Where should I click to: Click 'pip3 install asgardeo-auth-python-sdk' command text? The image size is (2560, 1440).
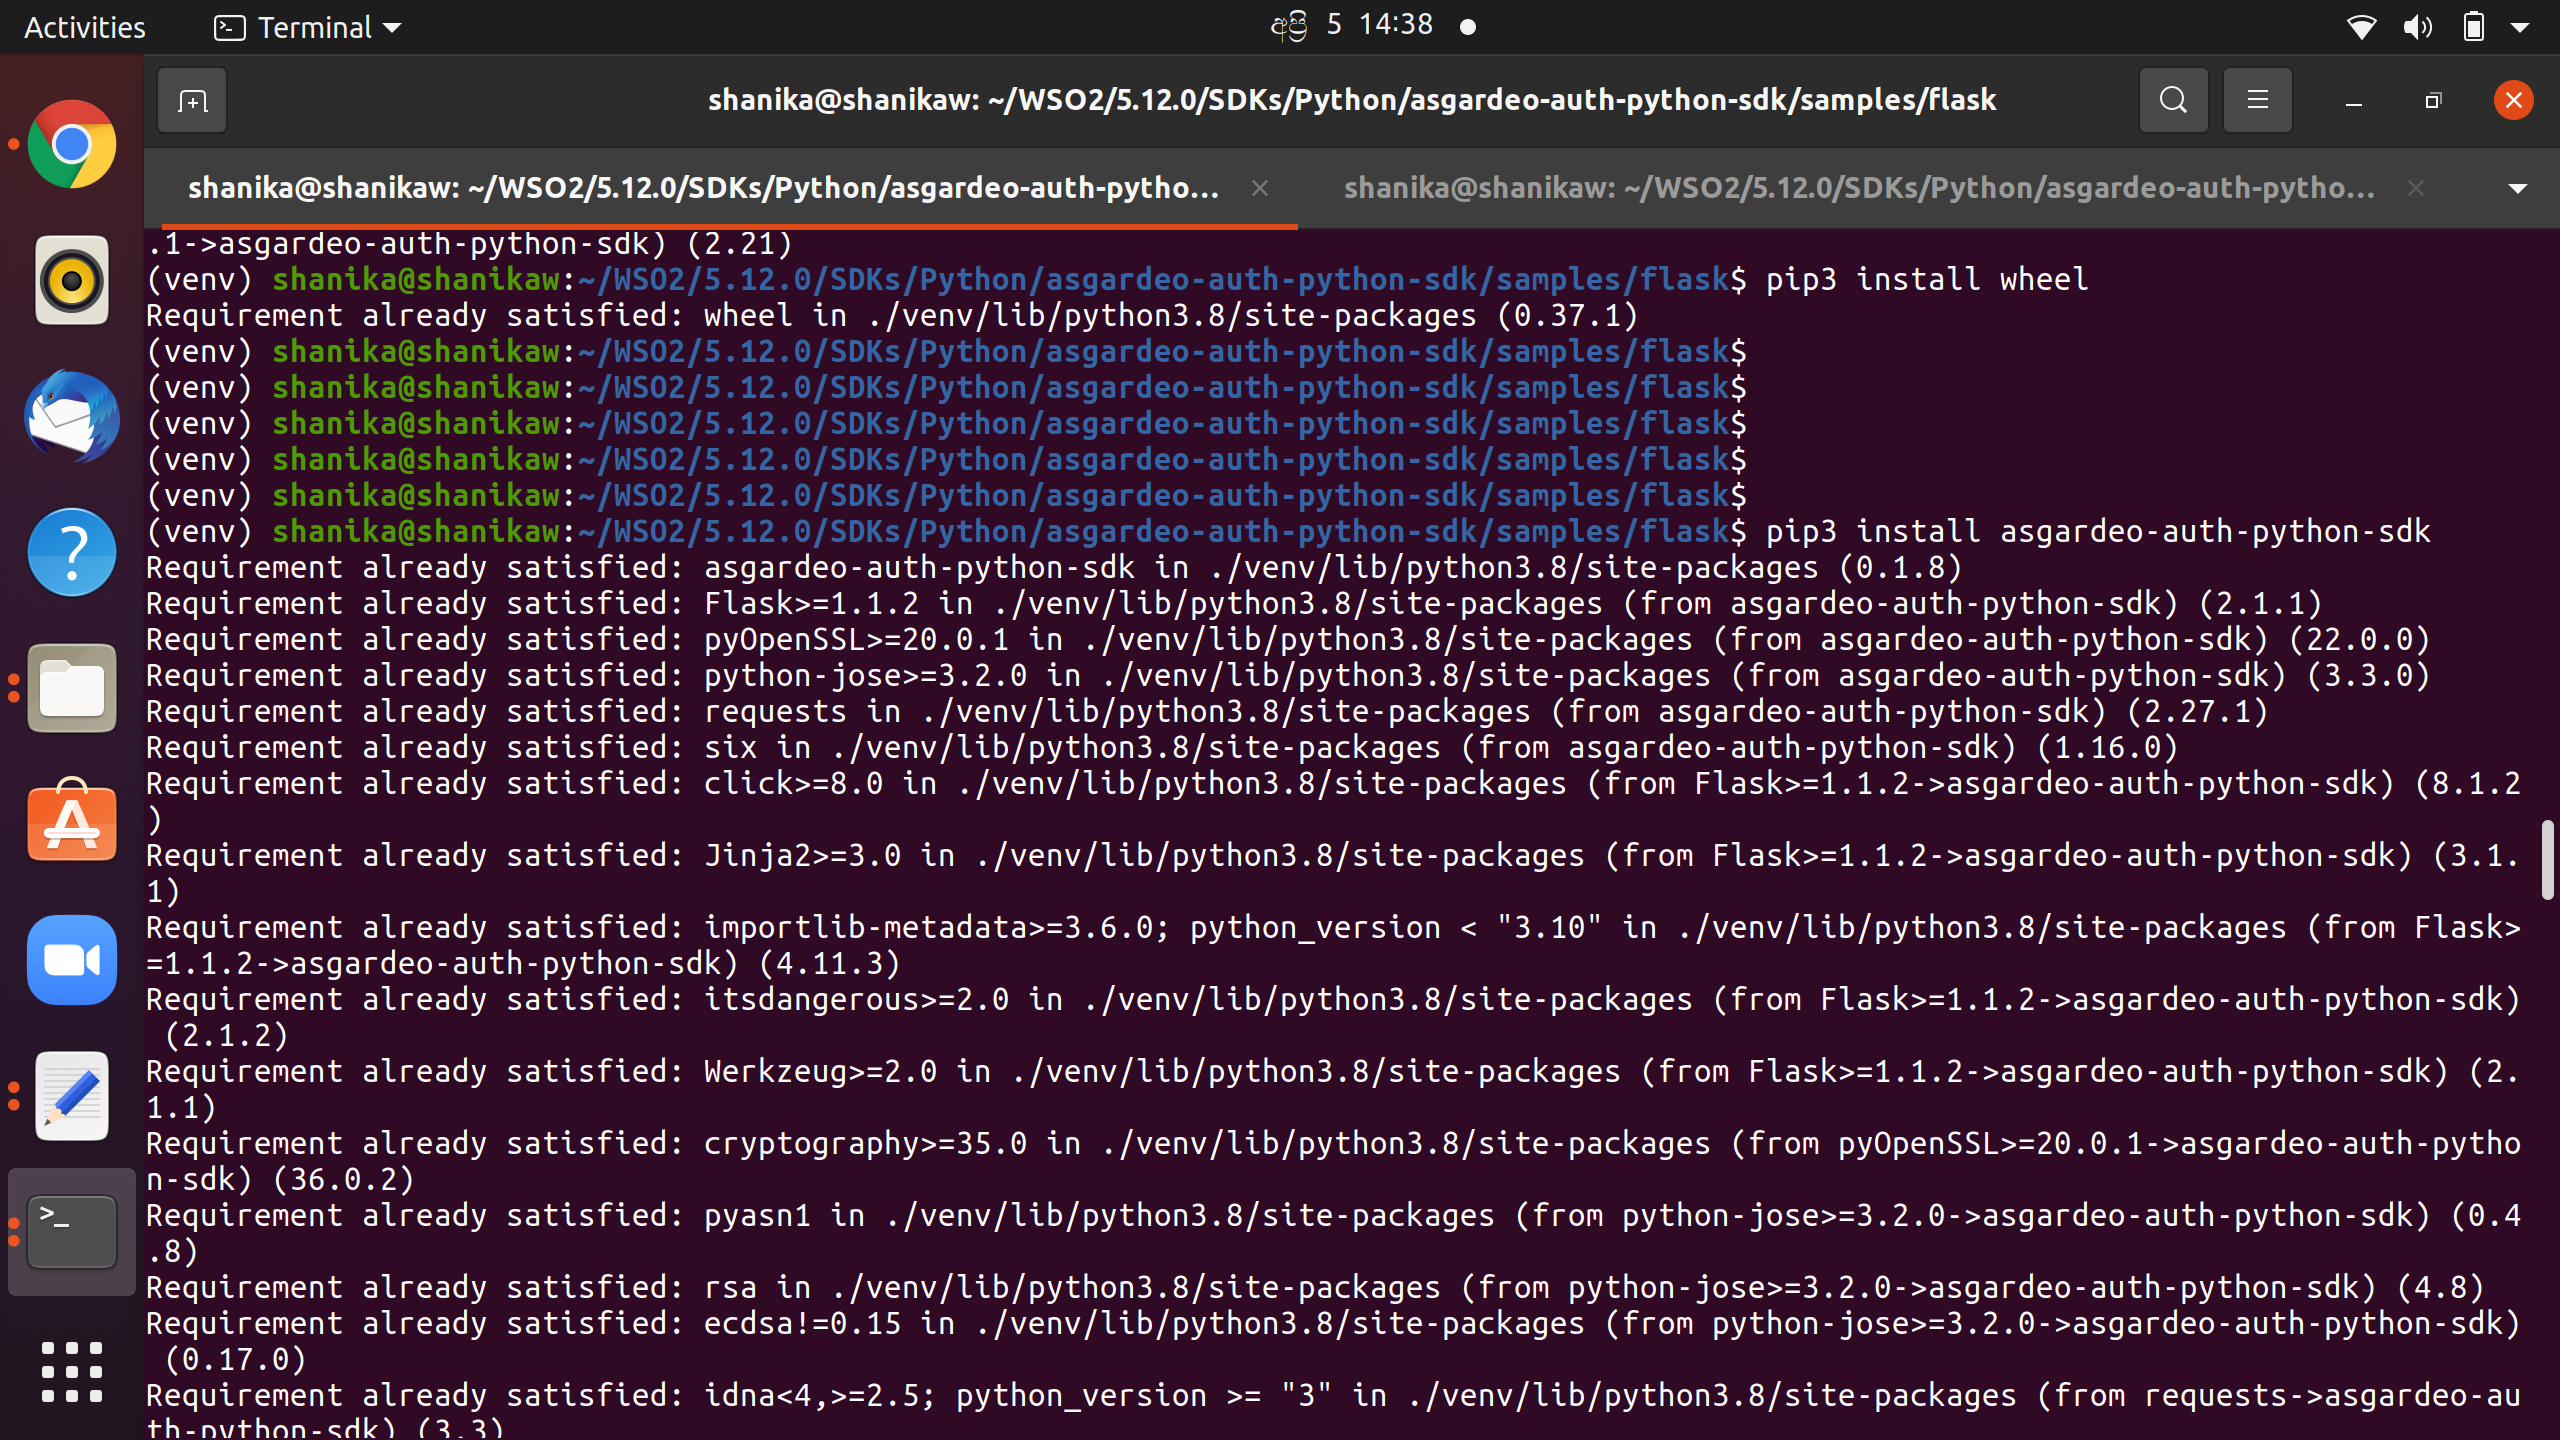tap(2098, 531)
